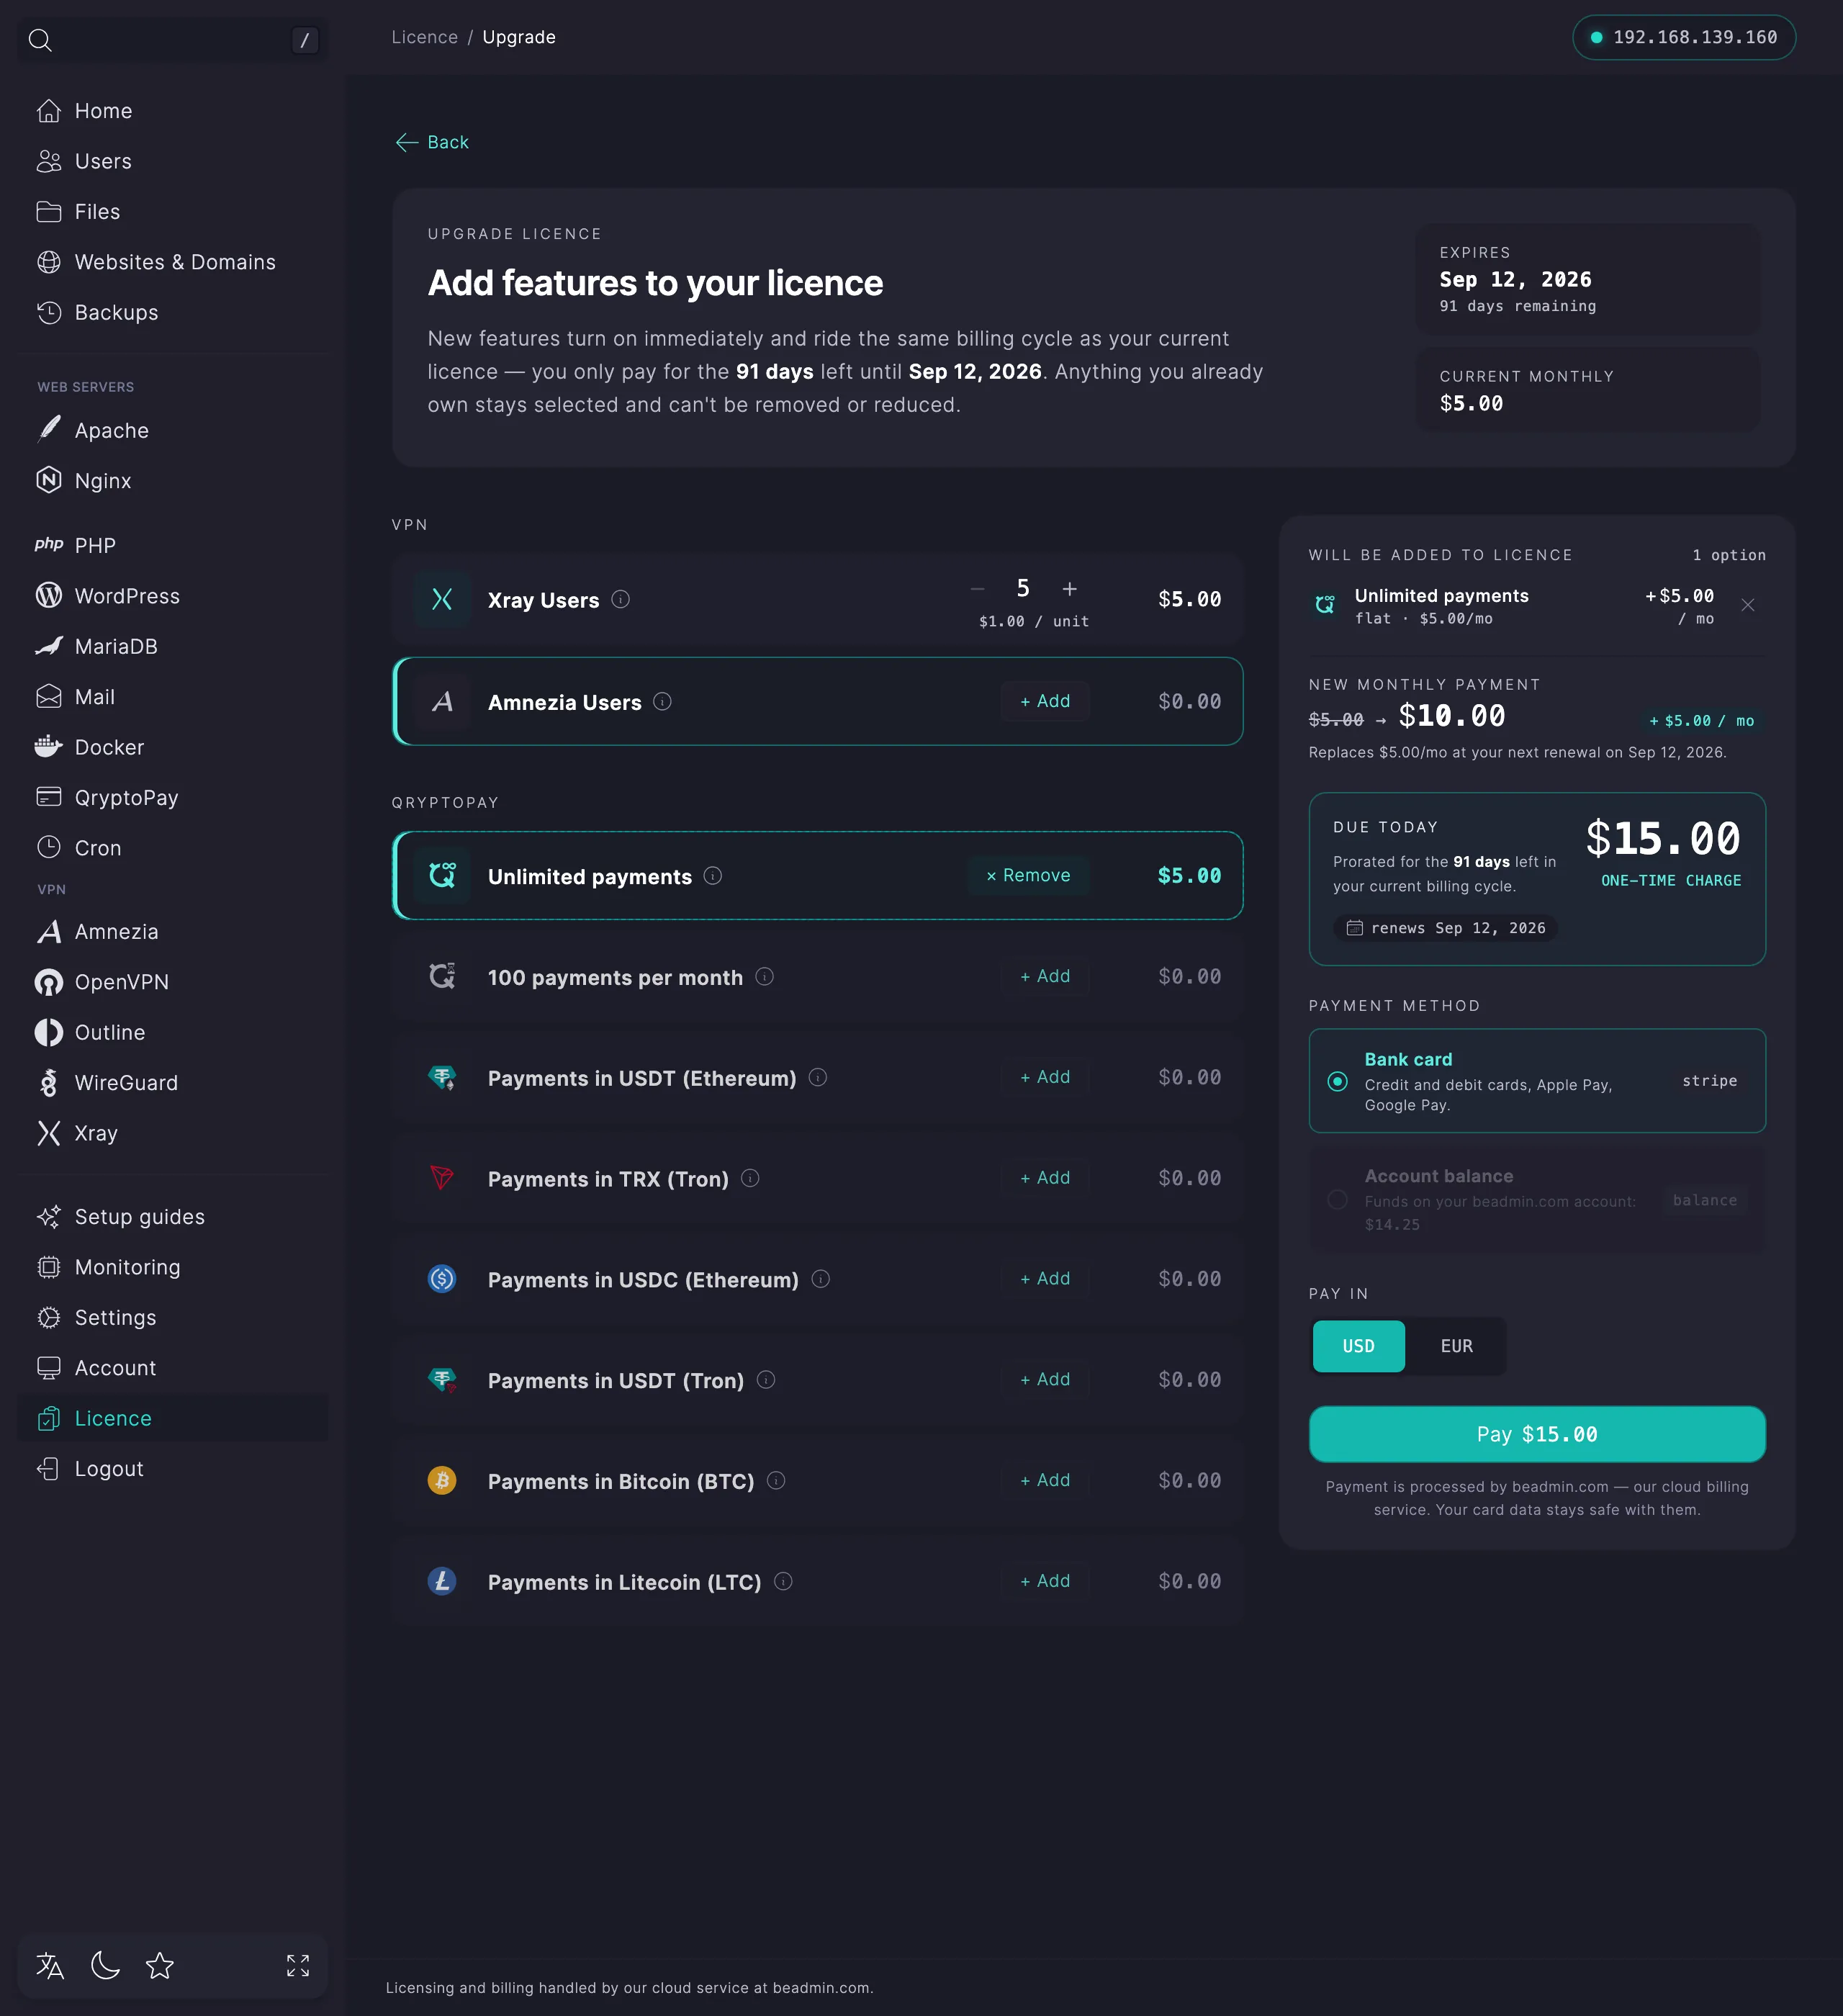This screenshot has width=1843, height=2016.
Task: Open OpenVPN page
Action: pos(173,982)
